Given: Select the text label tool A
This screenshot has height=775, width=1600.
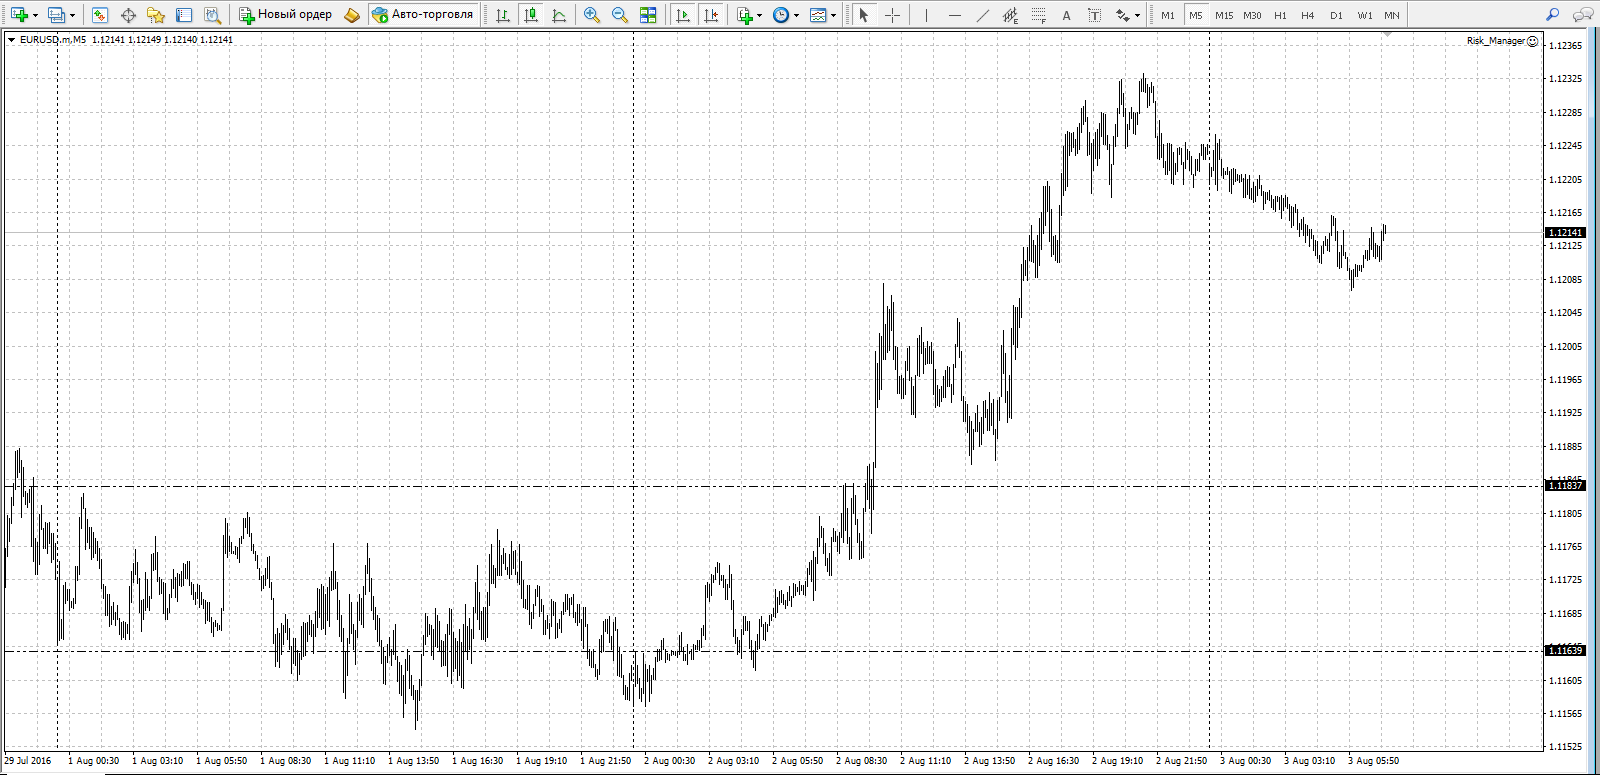Looking at the screenshot, I should 1066,15.
